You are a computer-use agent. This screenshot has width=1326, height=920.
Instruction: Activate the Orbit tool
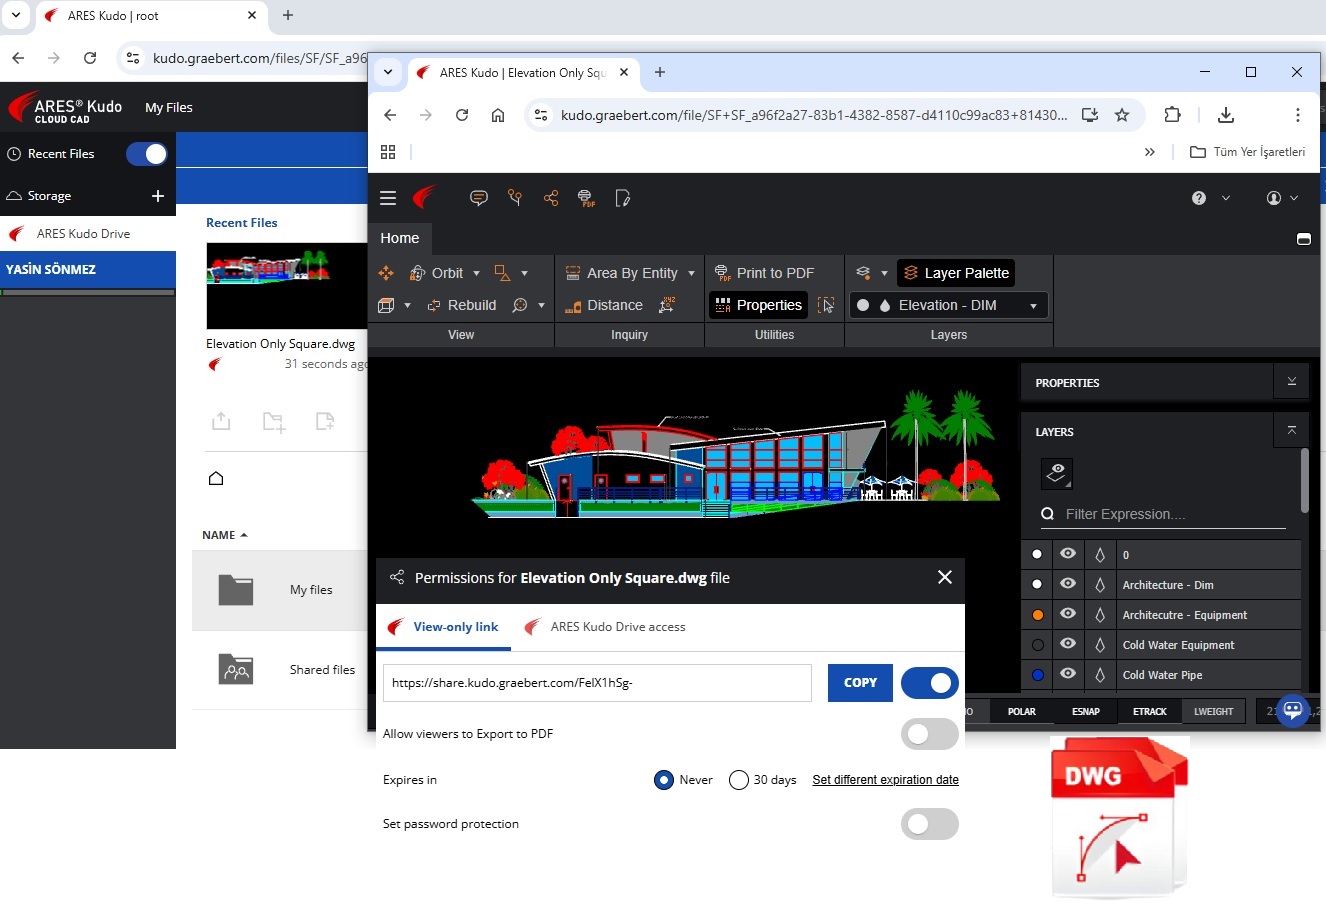(437, 273)
